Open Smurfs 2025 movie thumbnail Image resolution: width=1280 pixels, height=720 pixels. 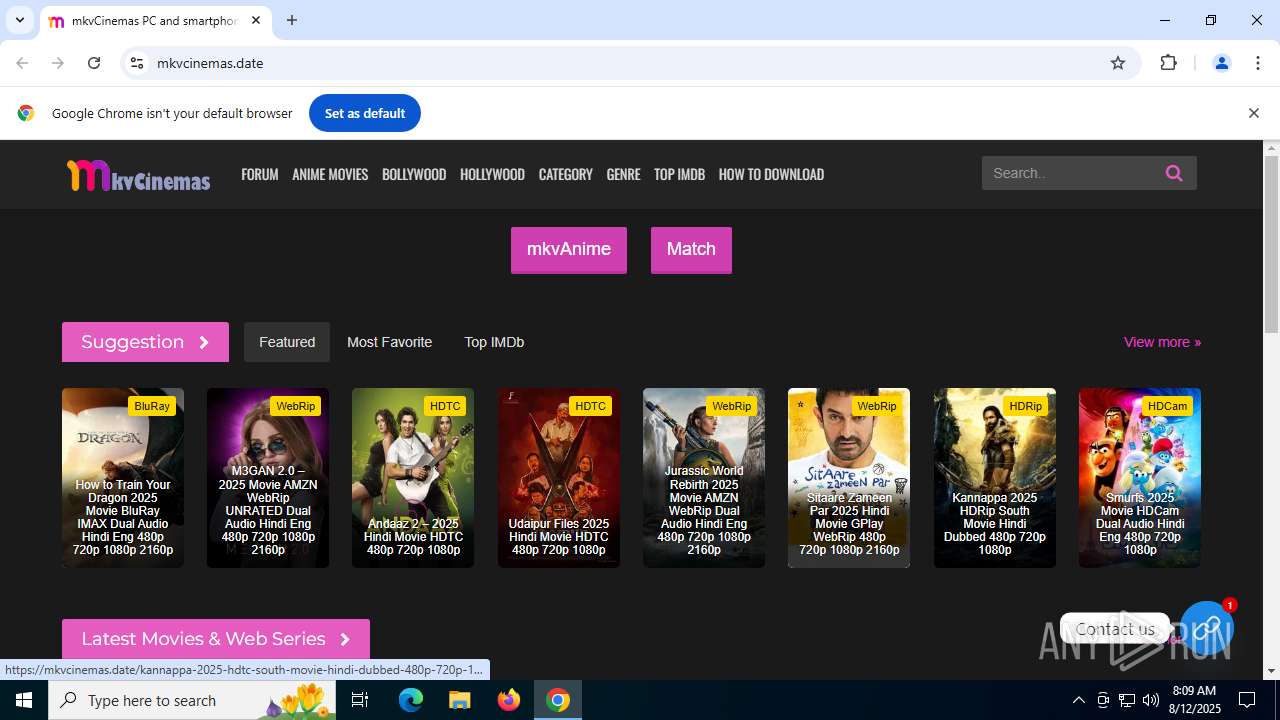1140,478
